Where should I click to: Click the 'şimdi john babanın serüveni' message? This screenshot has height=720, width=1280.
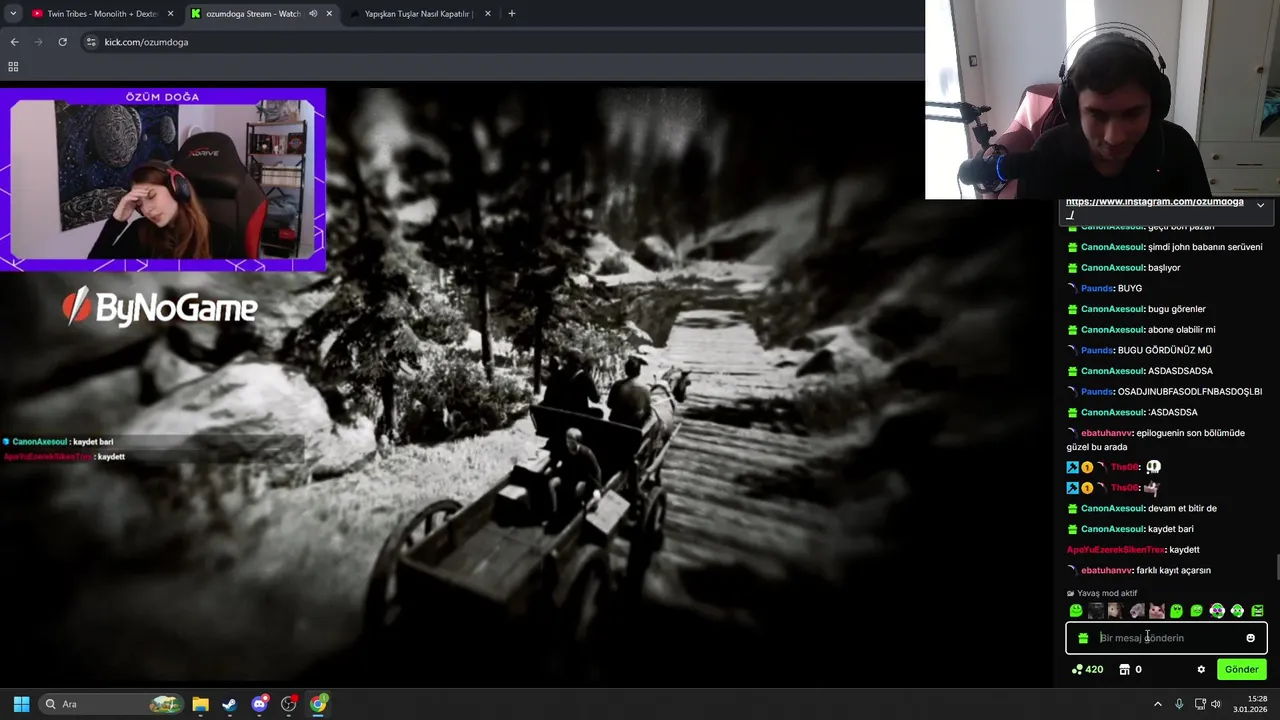pyautogui.click(x=1205, y=248)
